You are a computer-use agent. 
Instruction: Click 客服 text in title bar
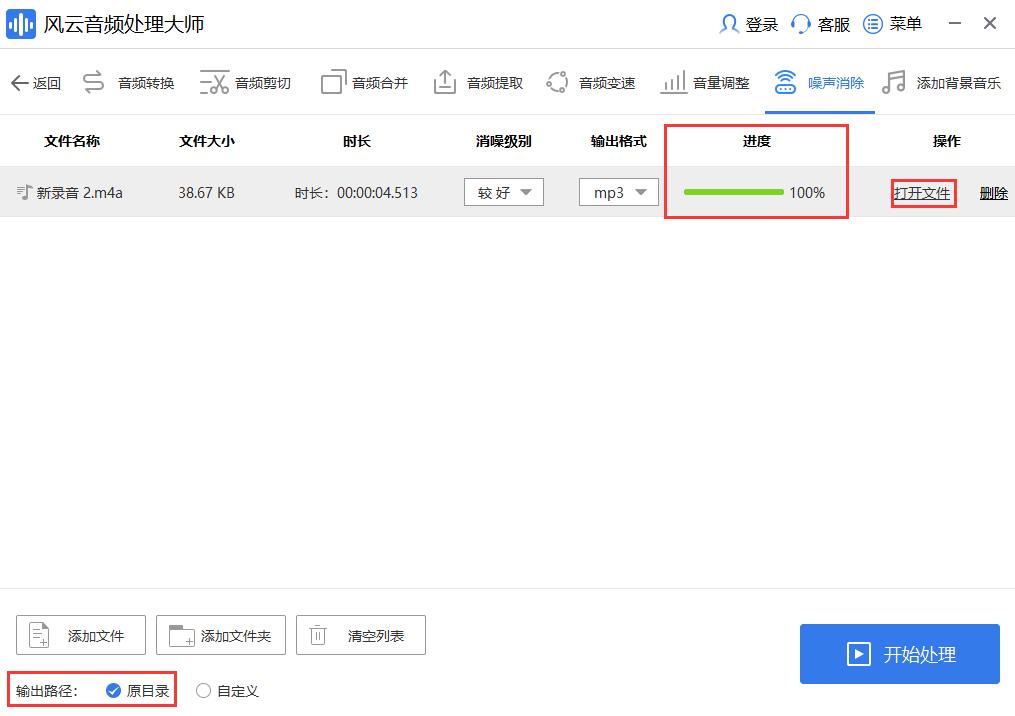(x=834, y=25)
